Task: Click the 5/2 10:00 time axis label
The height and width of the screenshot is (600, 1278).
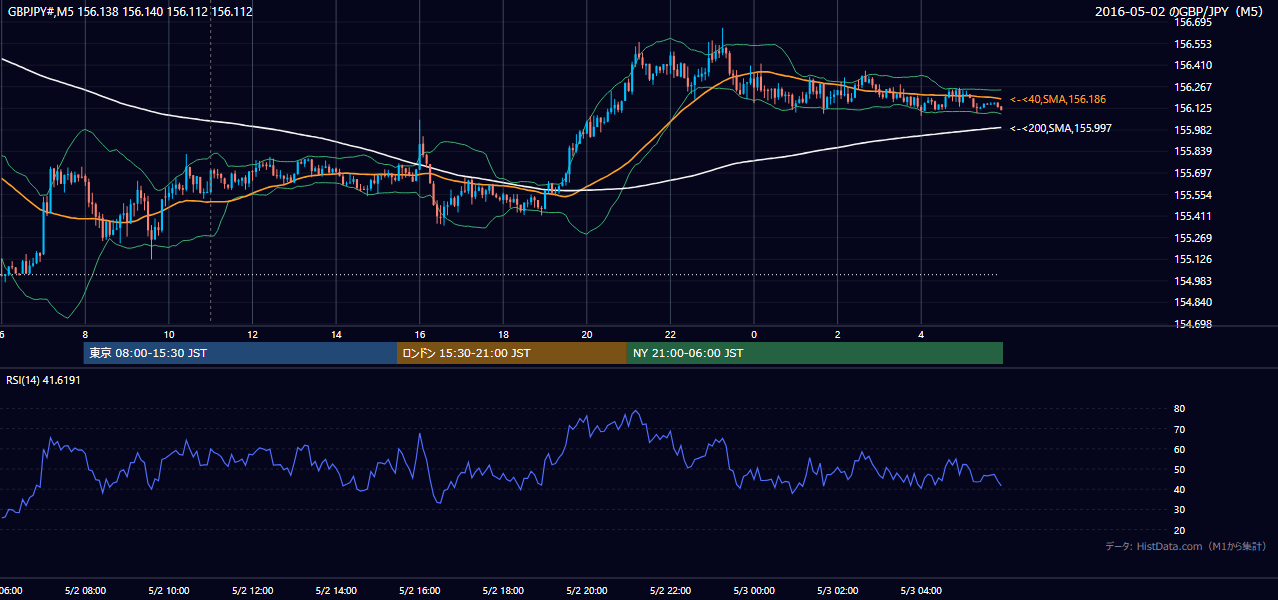Action: 168,591
